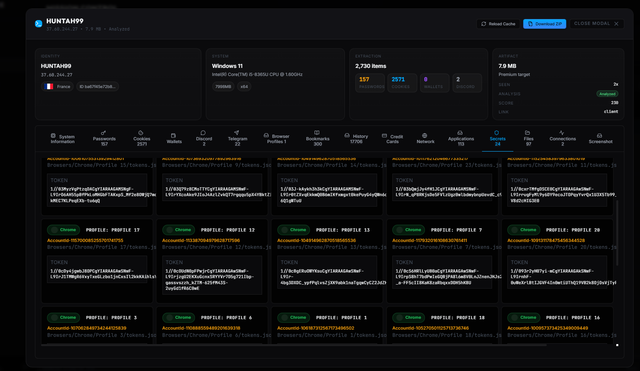Click the 2 Discord stat tile
The image size is (640, 371).
coord(467,83)
